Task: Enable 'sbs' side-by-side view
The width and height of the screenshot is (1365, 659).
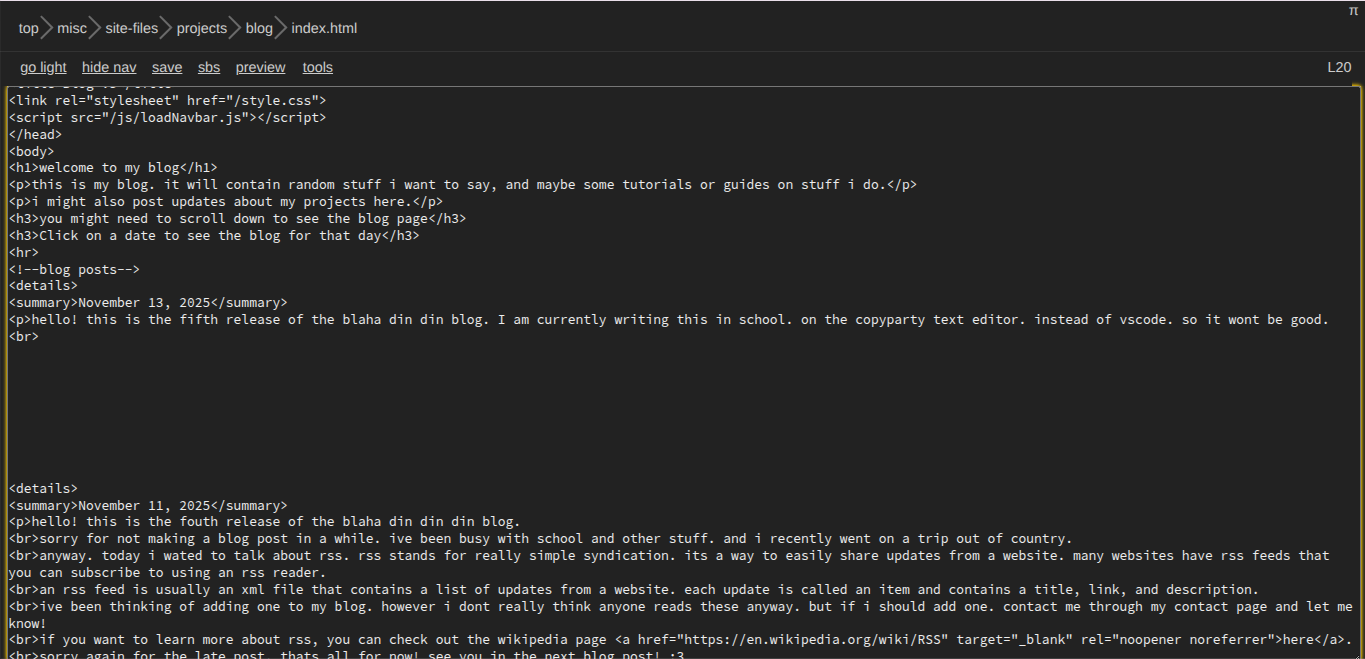Action: click(209, 68)
